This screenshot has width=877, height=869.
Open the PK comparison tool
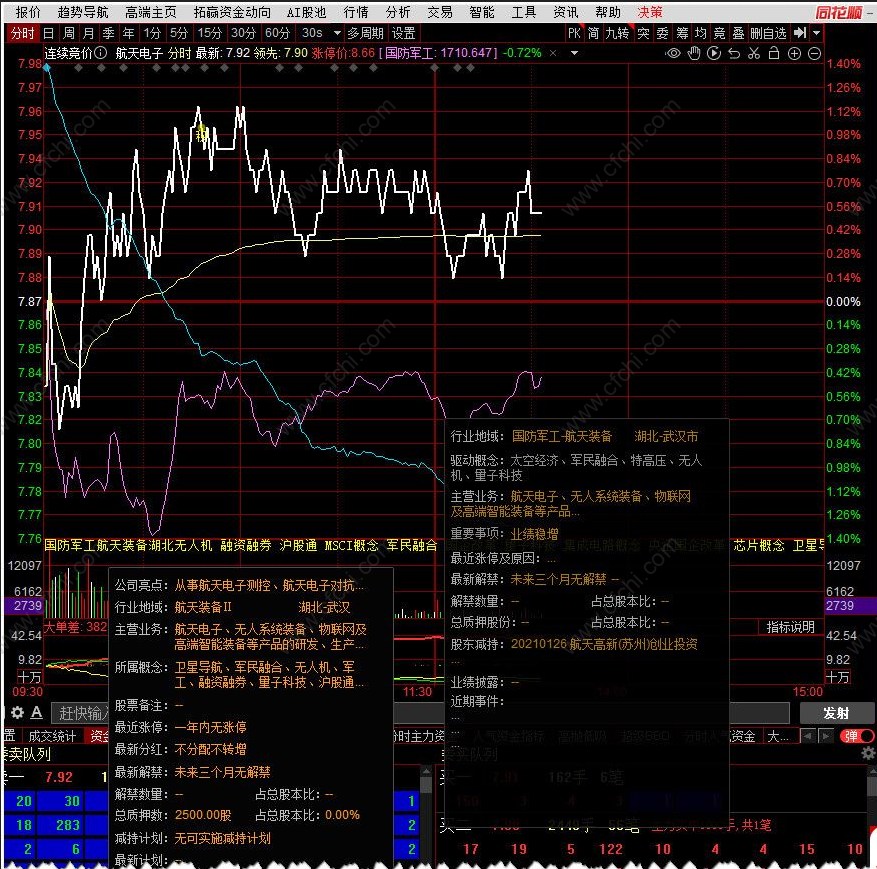(x=574, y=34)
